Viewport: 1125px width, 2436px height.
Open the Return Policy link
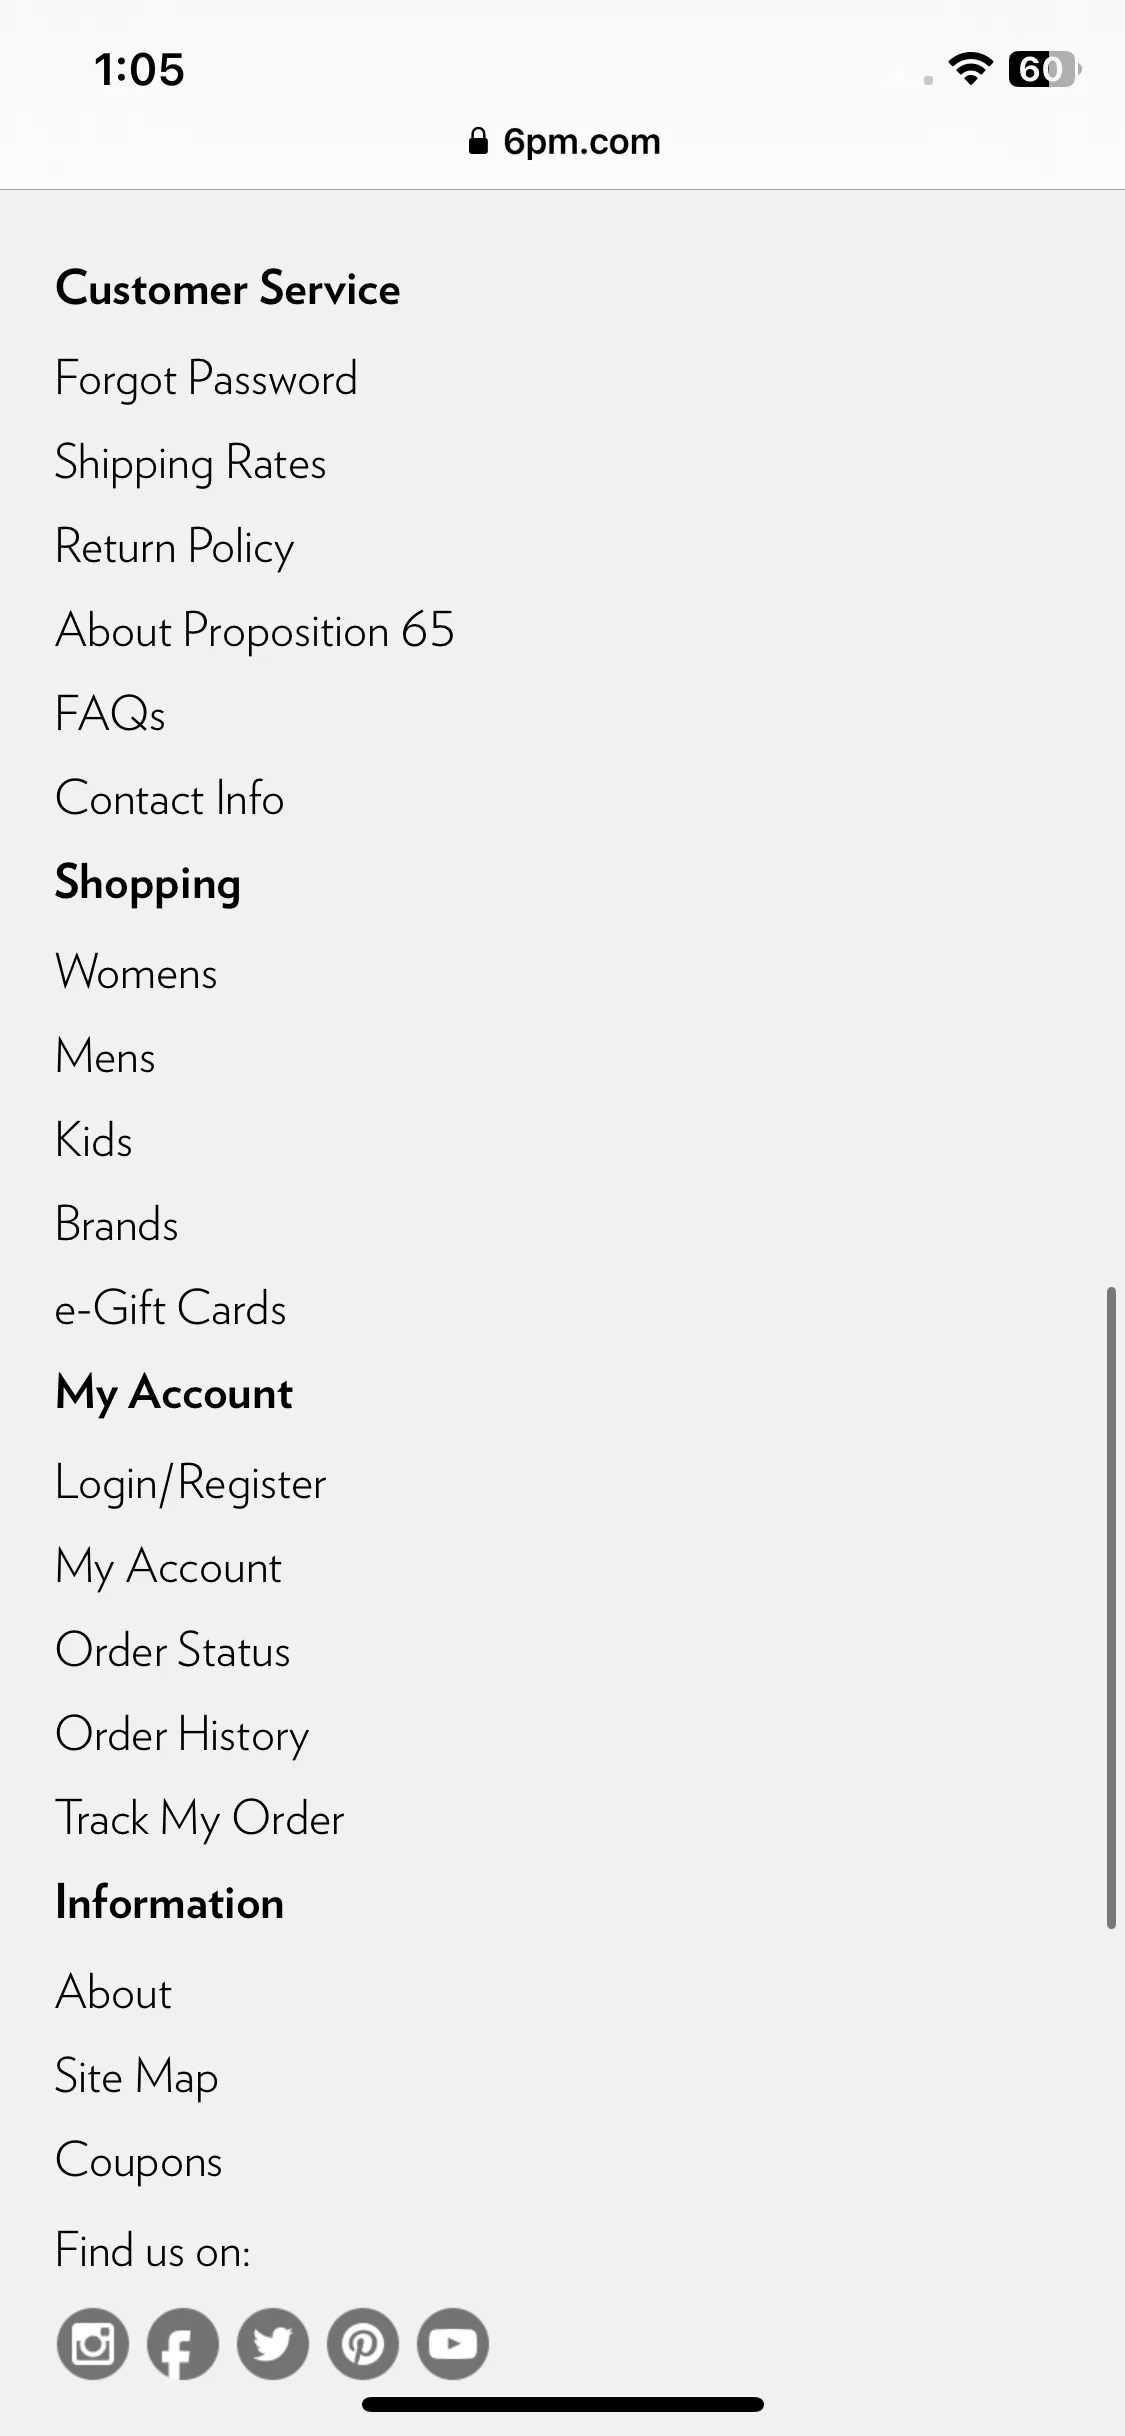(175, 547)
